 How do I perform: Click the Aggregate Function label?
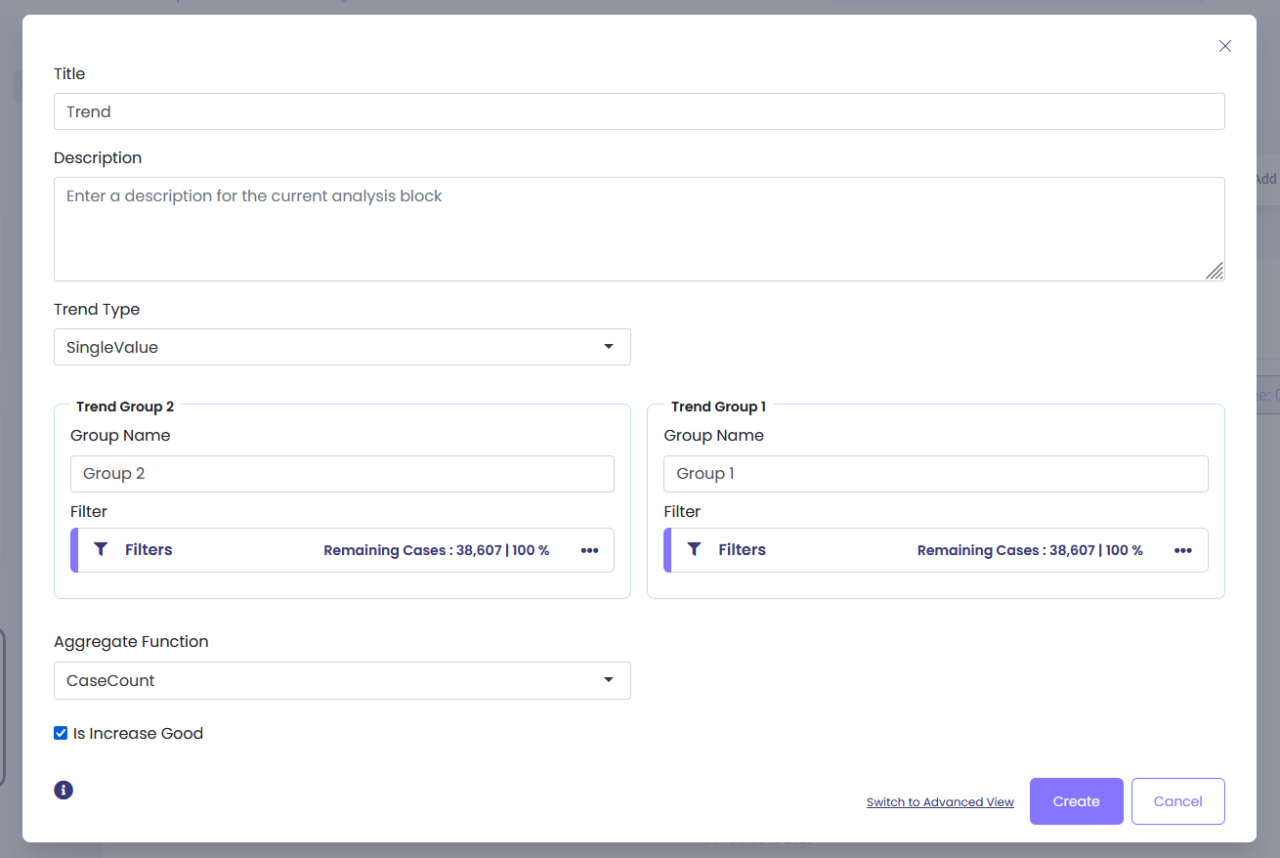point(131,641)
